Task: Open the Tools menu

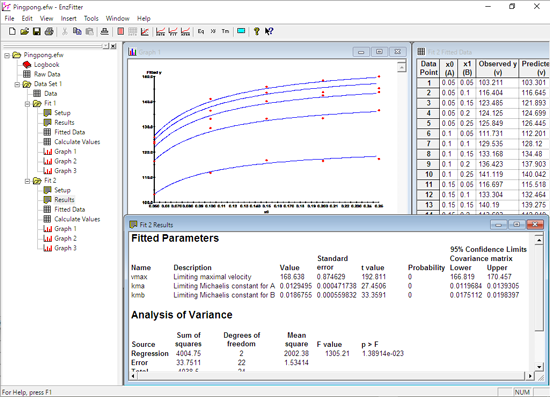Action: pyautogui.click(x=91, y=19)
